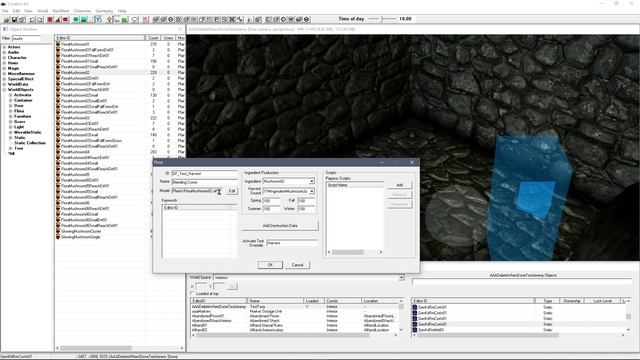Image resolution: width=640 pixels, height=360 pixels.
Task: Collapse the WorldObjects tree category
Action: tap(4, 89)
